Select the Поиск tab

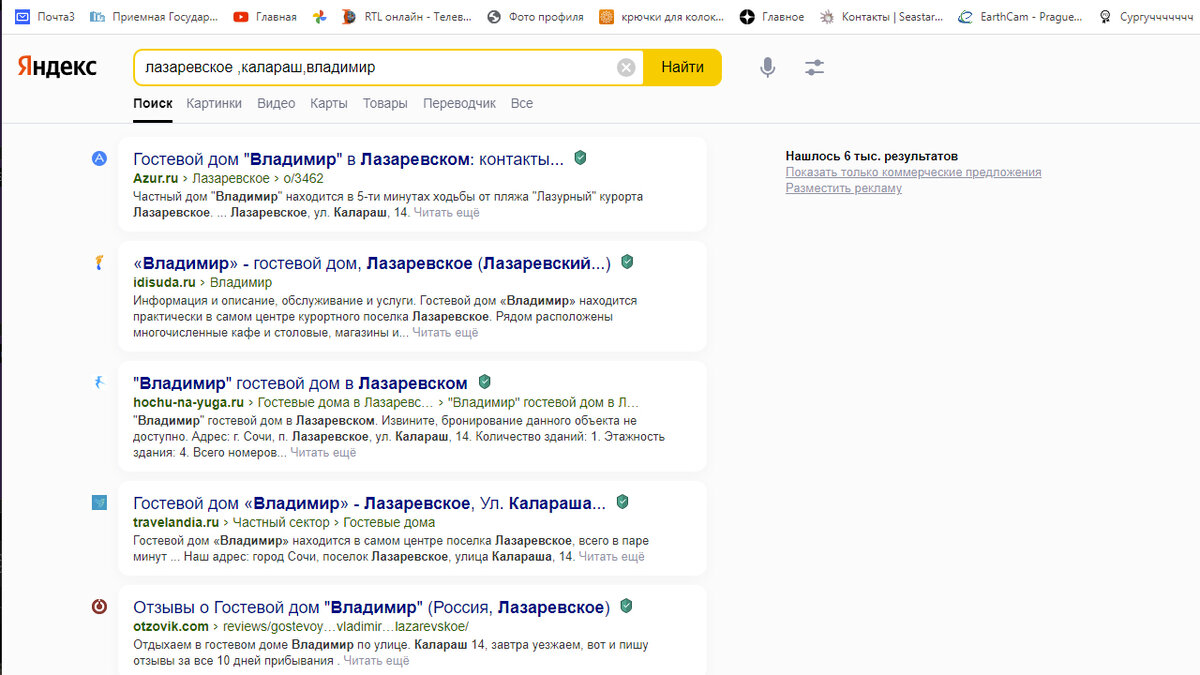(153, 103)
